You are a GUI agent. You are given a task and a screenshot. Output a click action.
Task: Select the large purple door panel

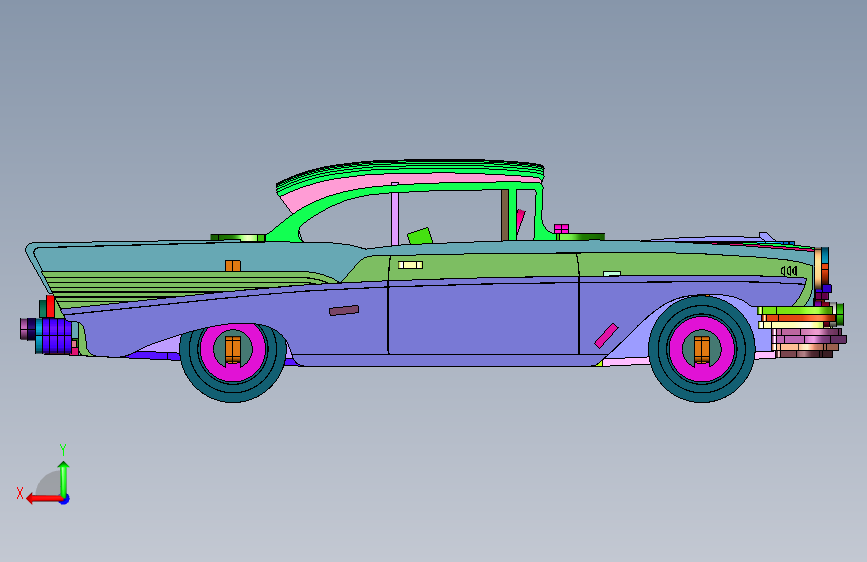coord(483,318)
